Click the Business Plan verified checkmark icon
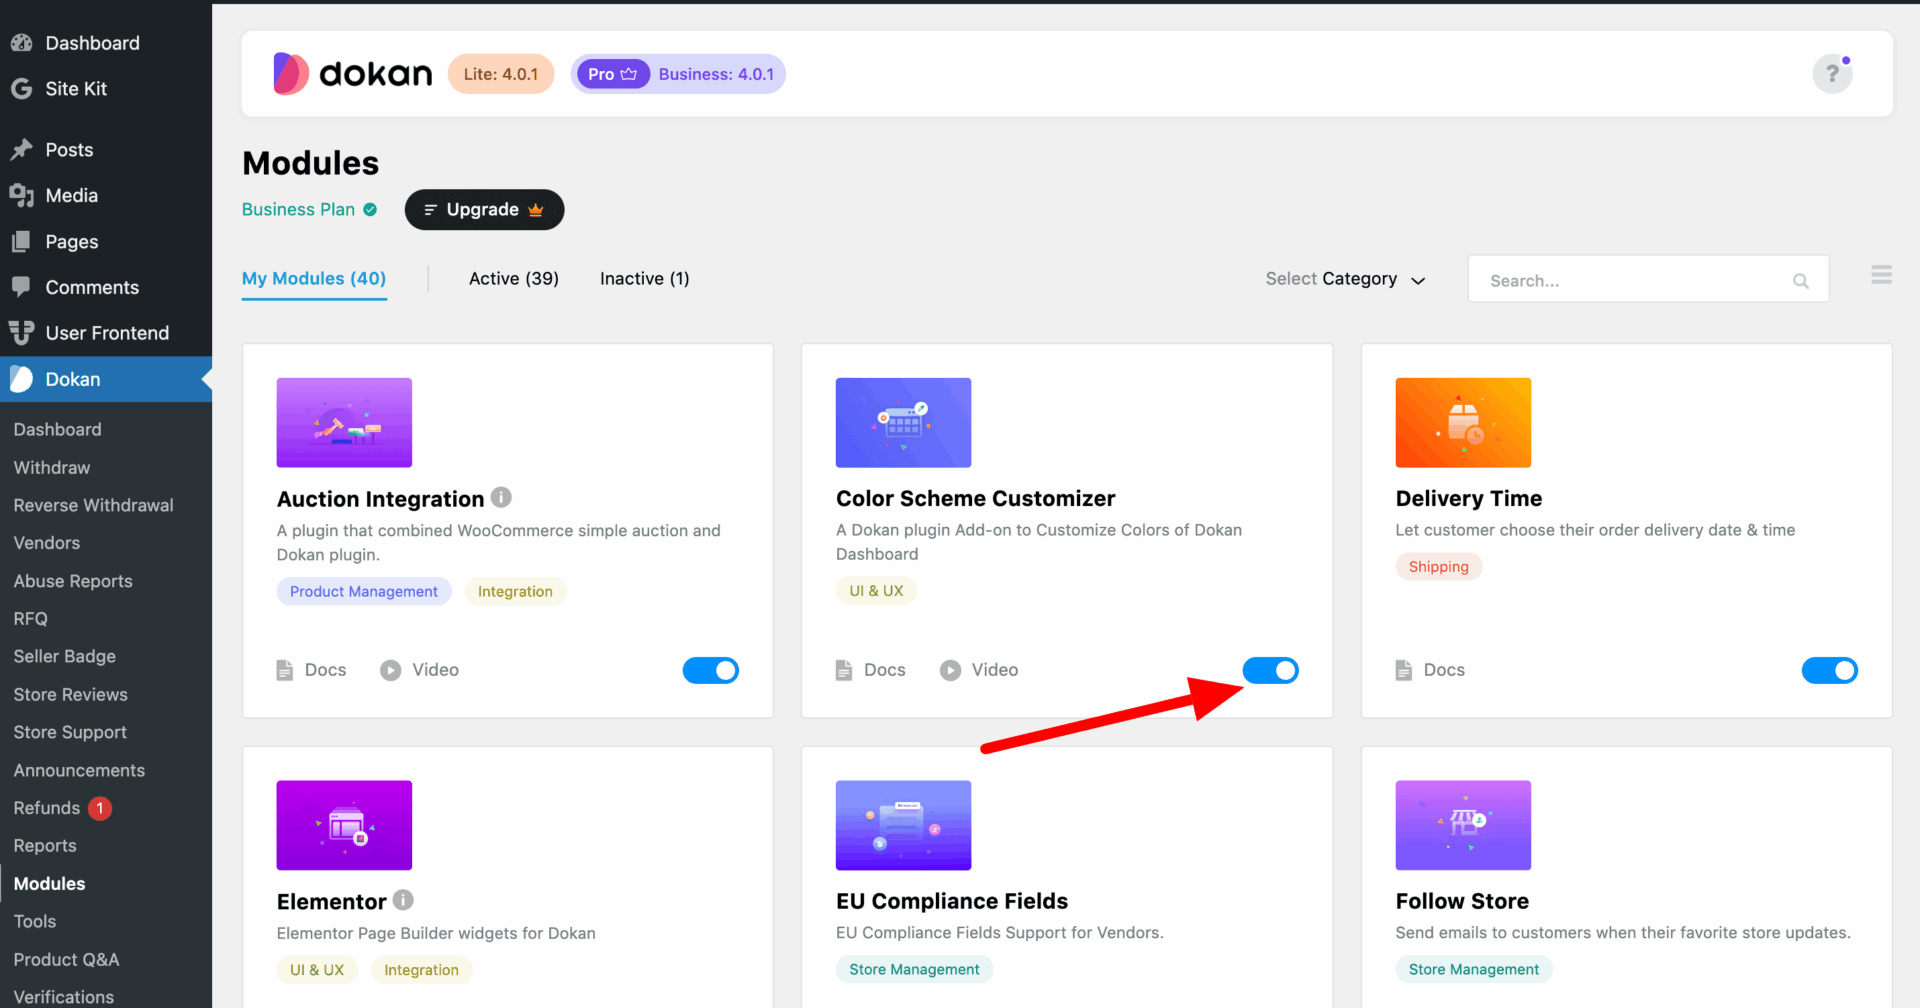Image resolution: width=1920 pixels, height=1008 pixels. [370, 209]
